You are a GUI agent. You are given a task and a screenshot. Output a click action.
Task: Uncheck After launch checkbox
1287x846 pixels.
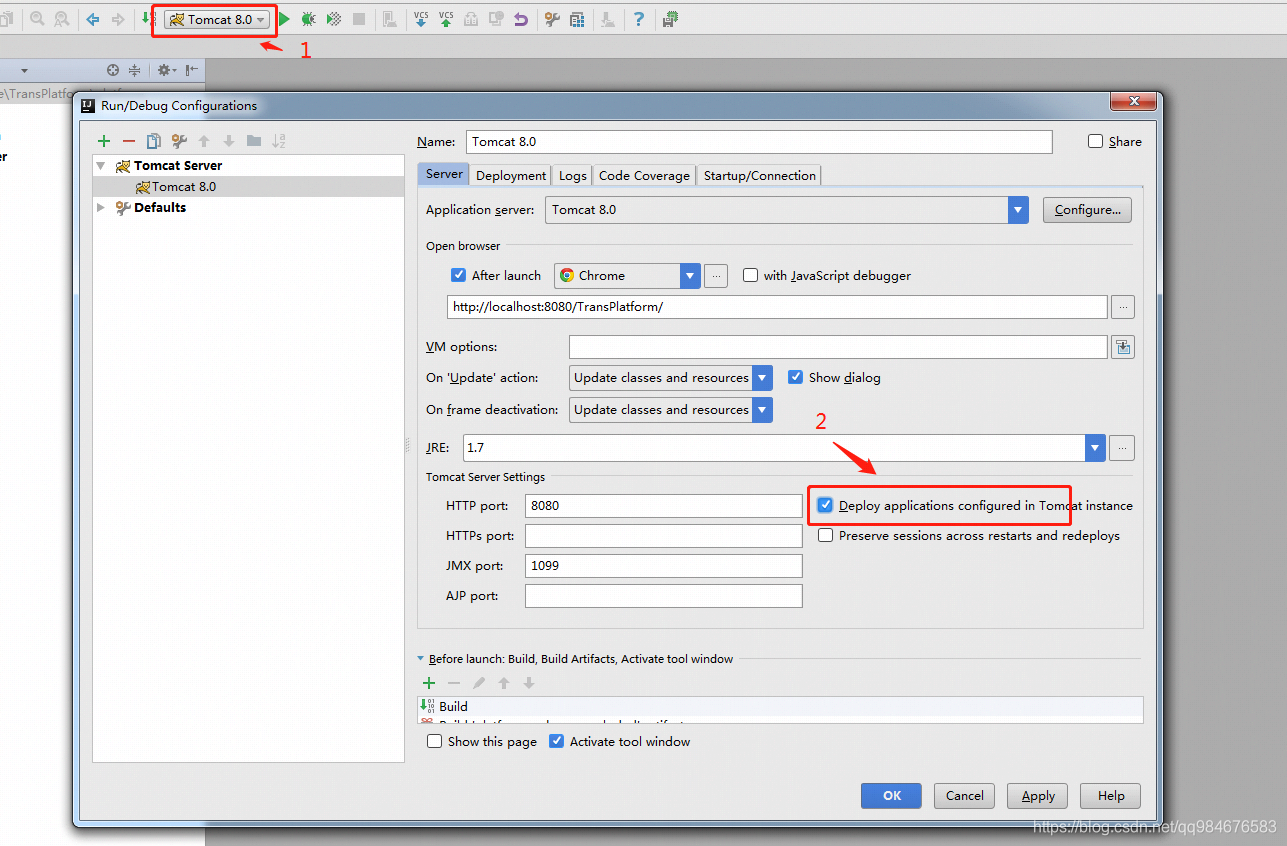tap(459, 275)
